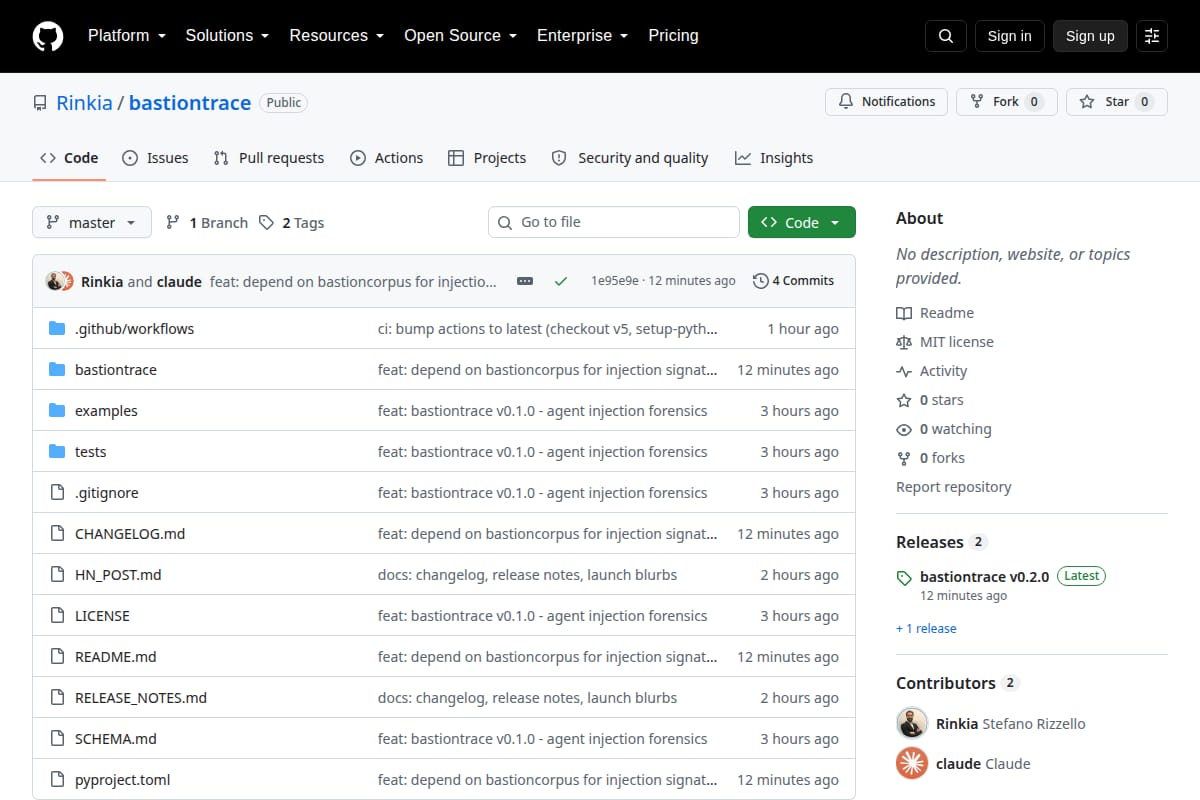Click the file icon beside README.md row
The width and height of the screenshot is (1200, 800).
[57, 657]
